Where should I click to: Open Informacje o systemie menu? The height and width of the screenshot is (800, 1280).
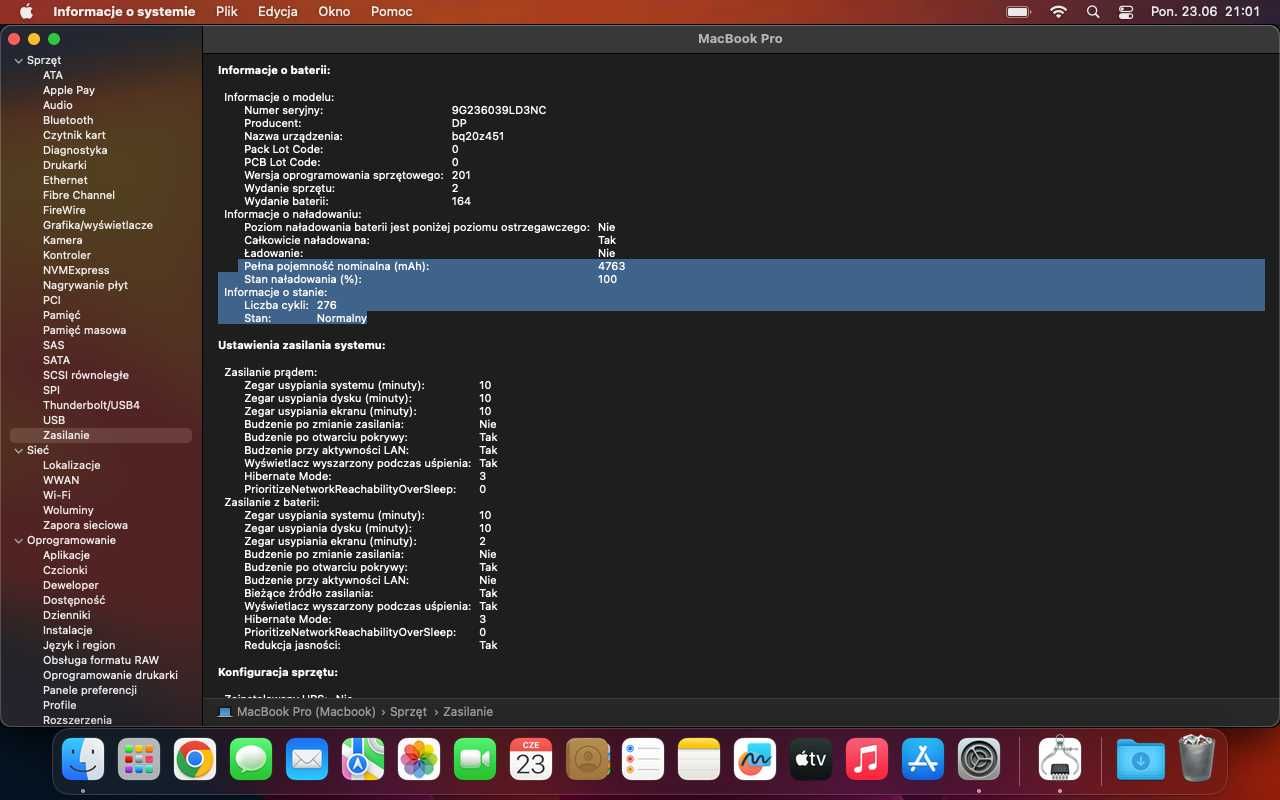124,12
